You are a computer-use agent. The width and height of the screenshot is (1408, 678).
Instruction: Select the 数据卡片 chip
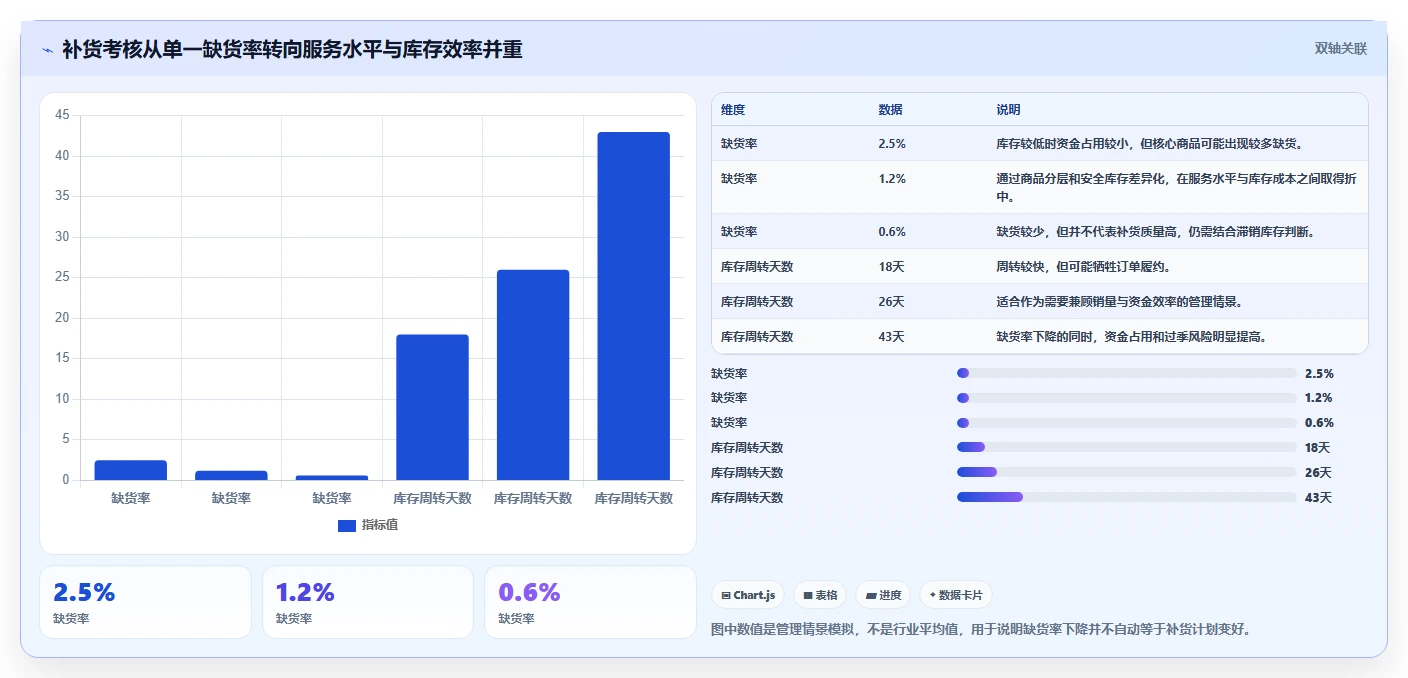pyautogui.click(x=956, y=595)
